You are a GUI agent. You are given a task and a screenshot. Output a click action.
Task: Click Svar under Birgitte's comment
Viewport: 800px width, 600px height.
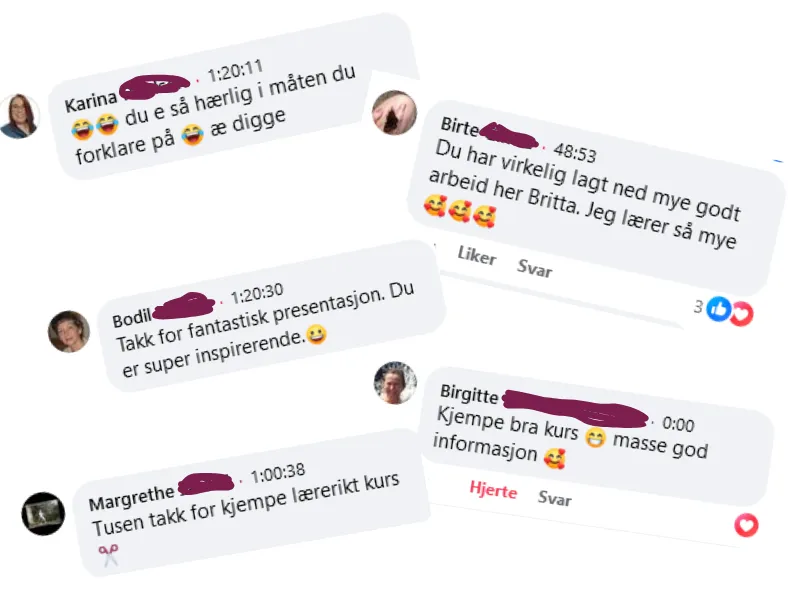click(554, 497)
